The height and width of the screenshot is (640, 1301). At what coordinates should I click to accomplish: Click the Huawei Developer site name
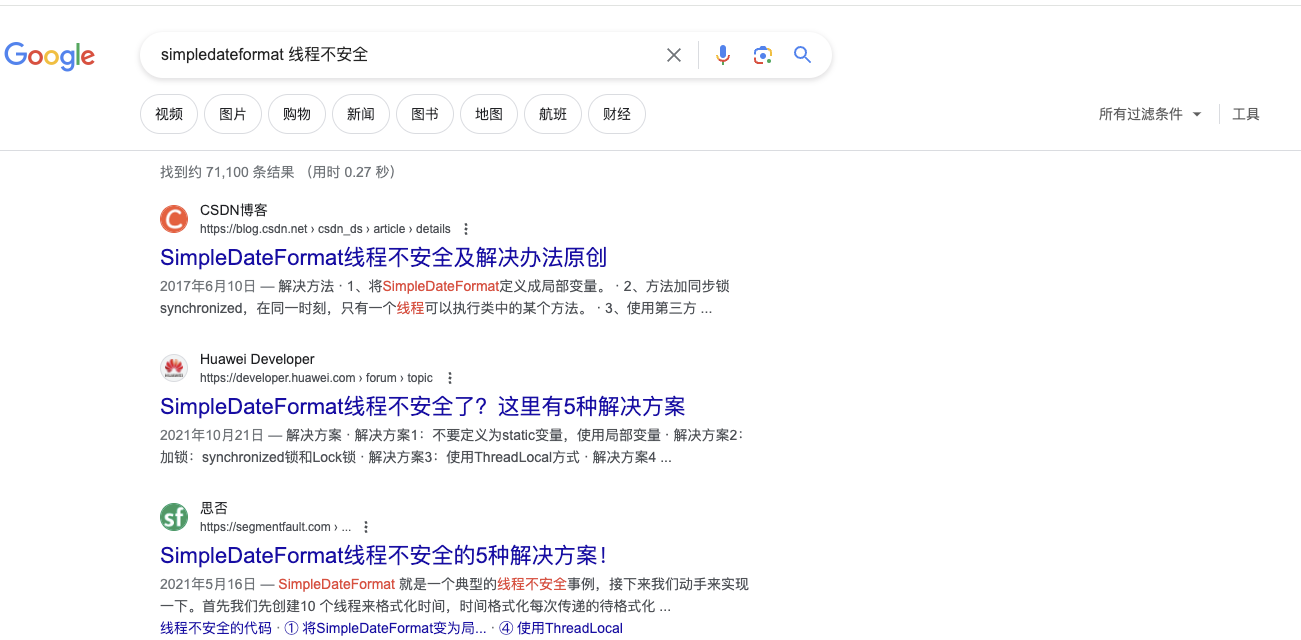(257, 359)
